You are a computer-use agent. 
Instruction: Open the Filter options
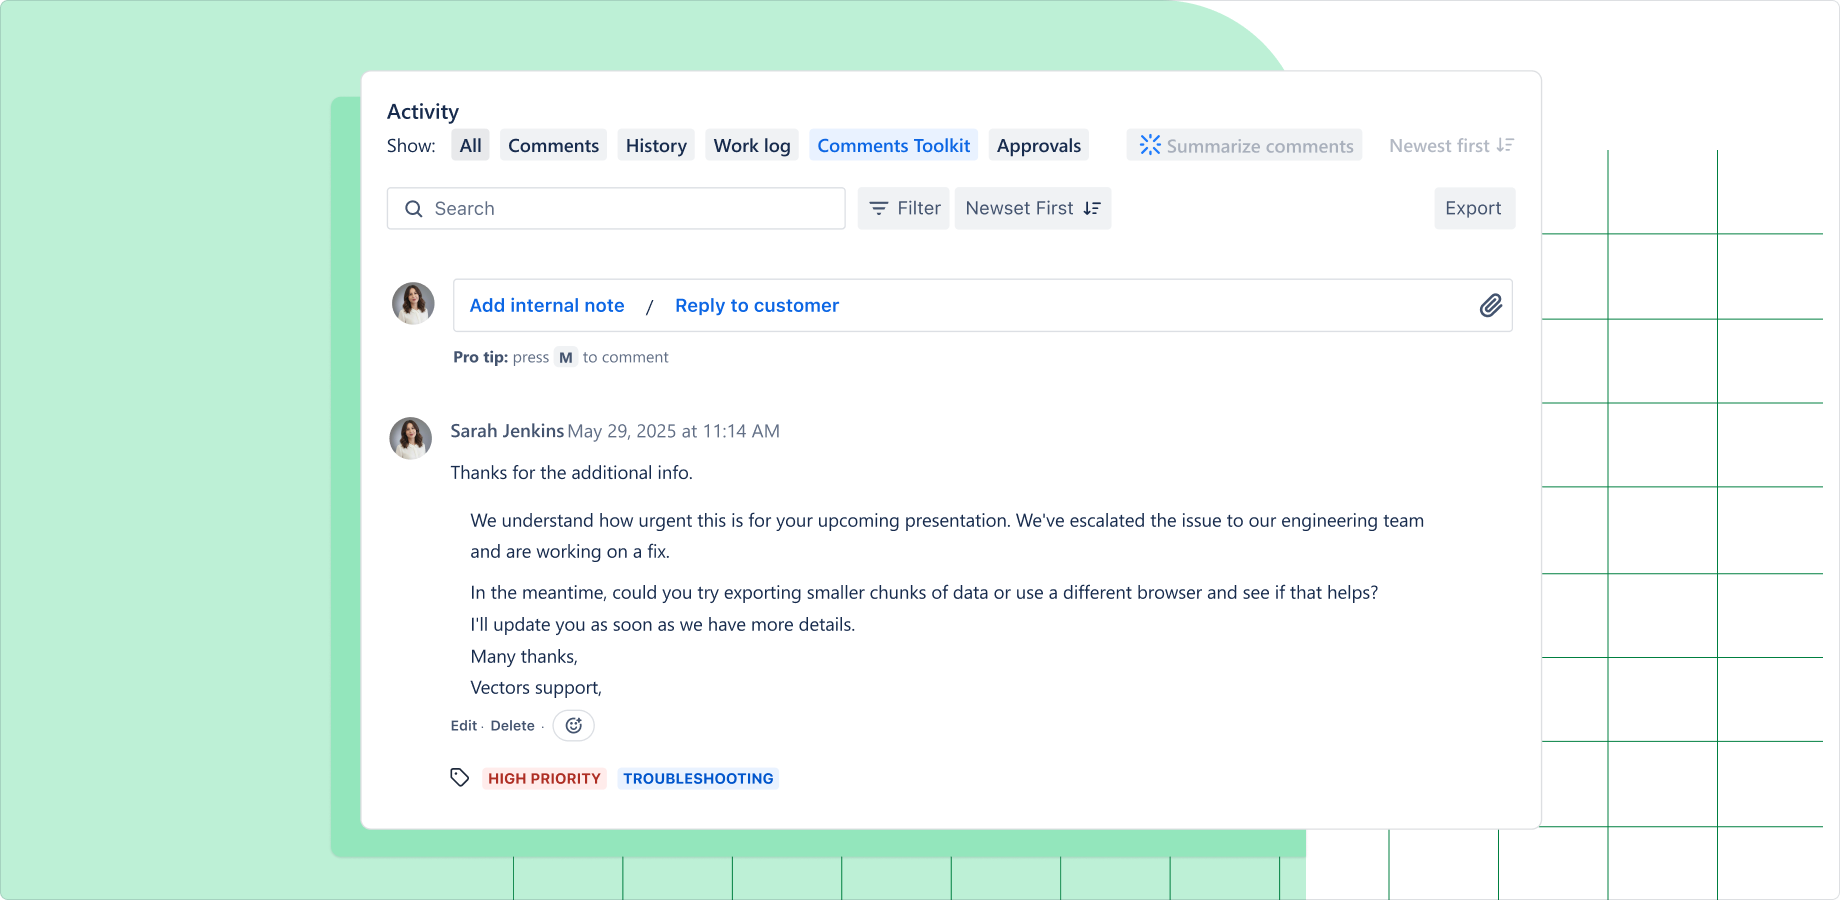903,208
